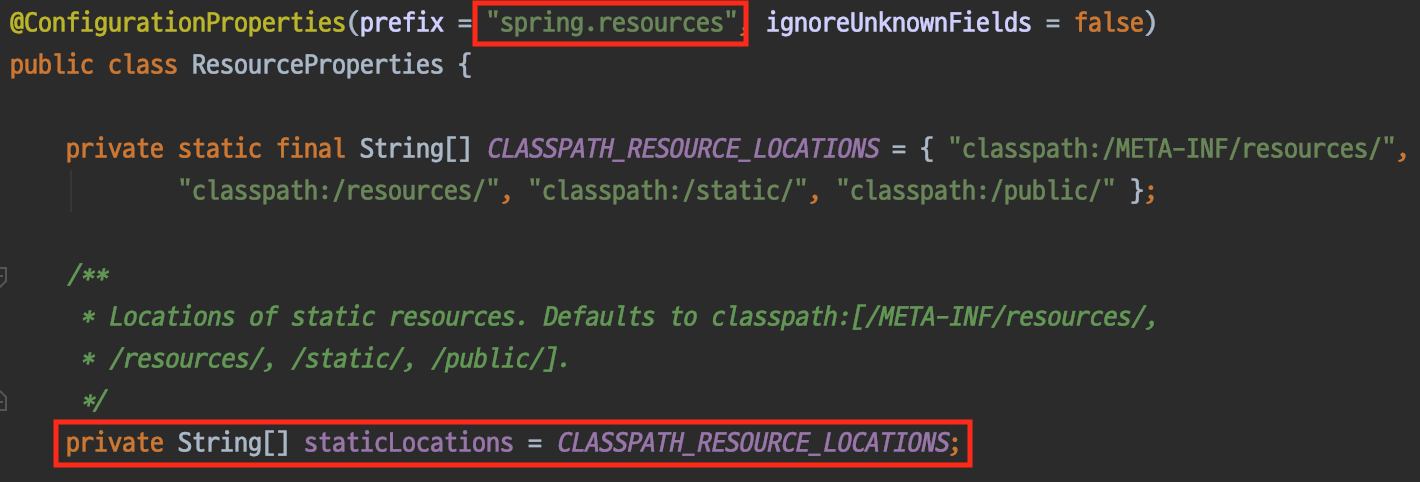Click the false value in the annotation
This screenshot has width=1420, height=482.
(x=1109, y=22)
